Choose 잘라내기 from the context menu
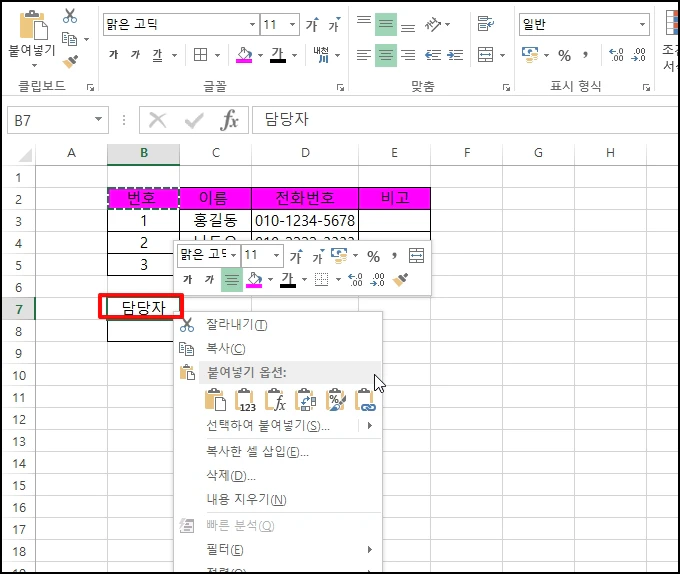680x574 pixels. click(278, 324)
